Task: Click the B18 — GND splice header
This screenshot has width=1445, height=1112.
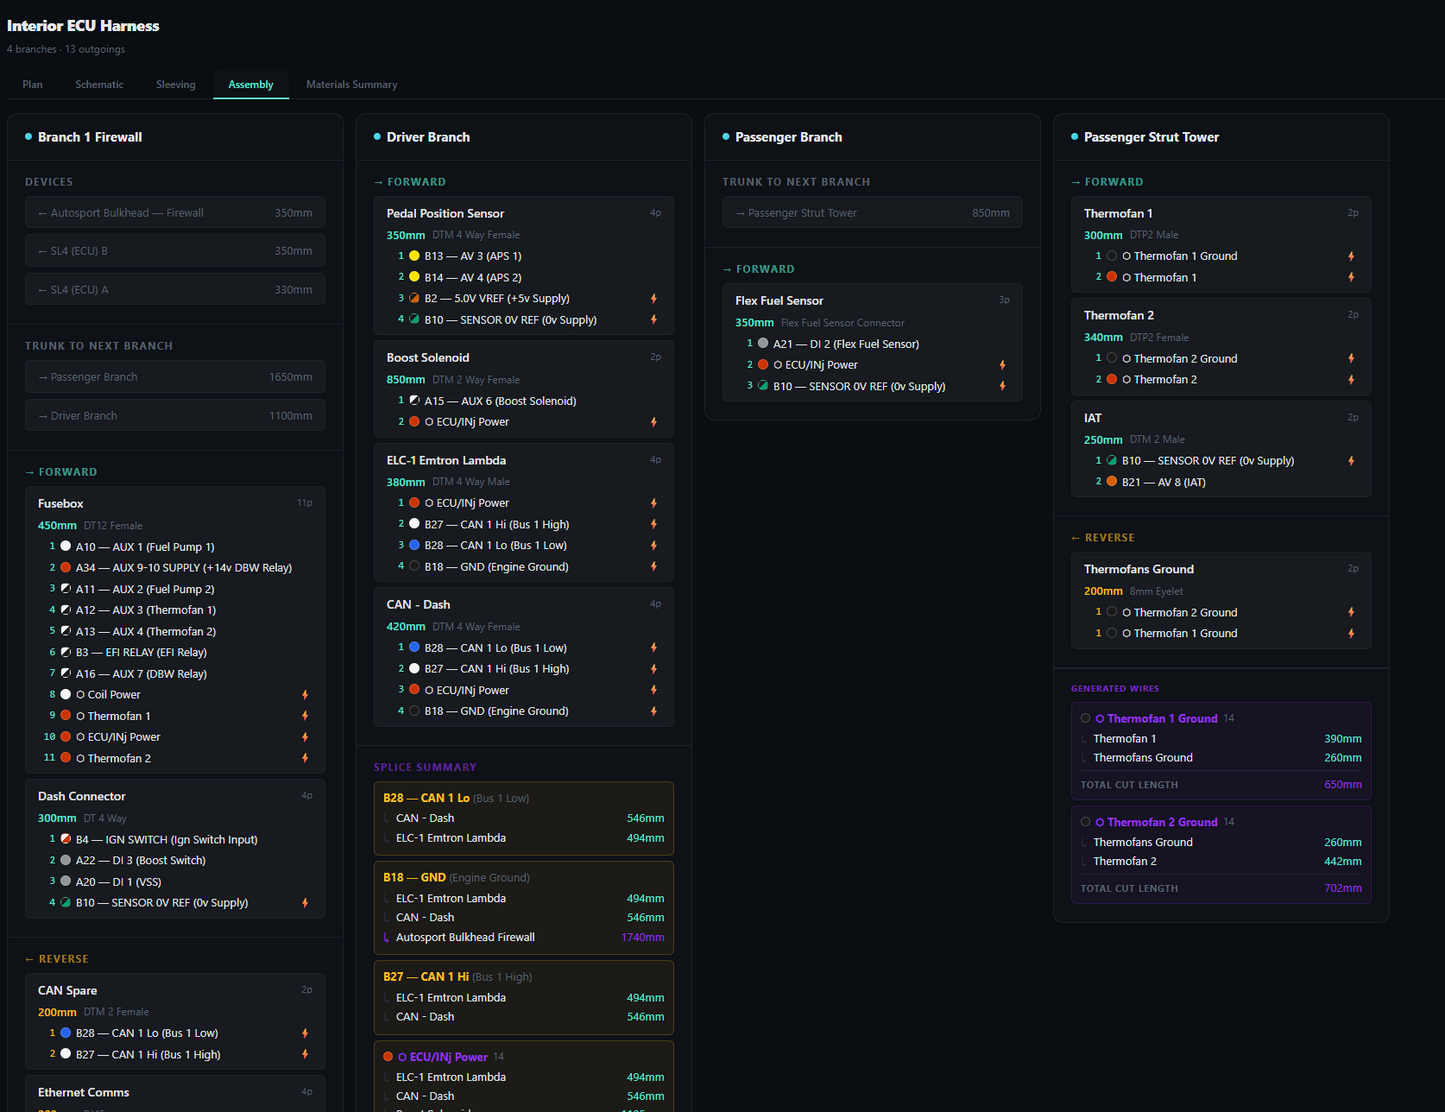Action: tap(456, 878)
